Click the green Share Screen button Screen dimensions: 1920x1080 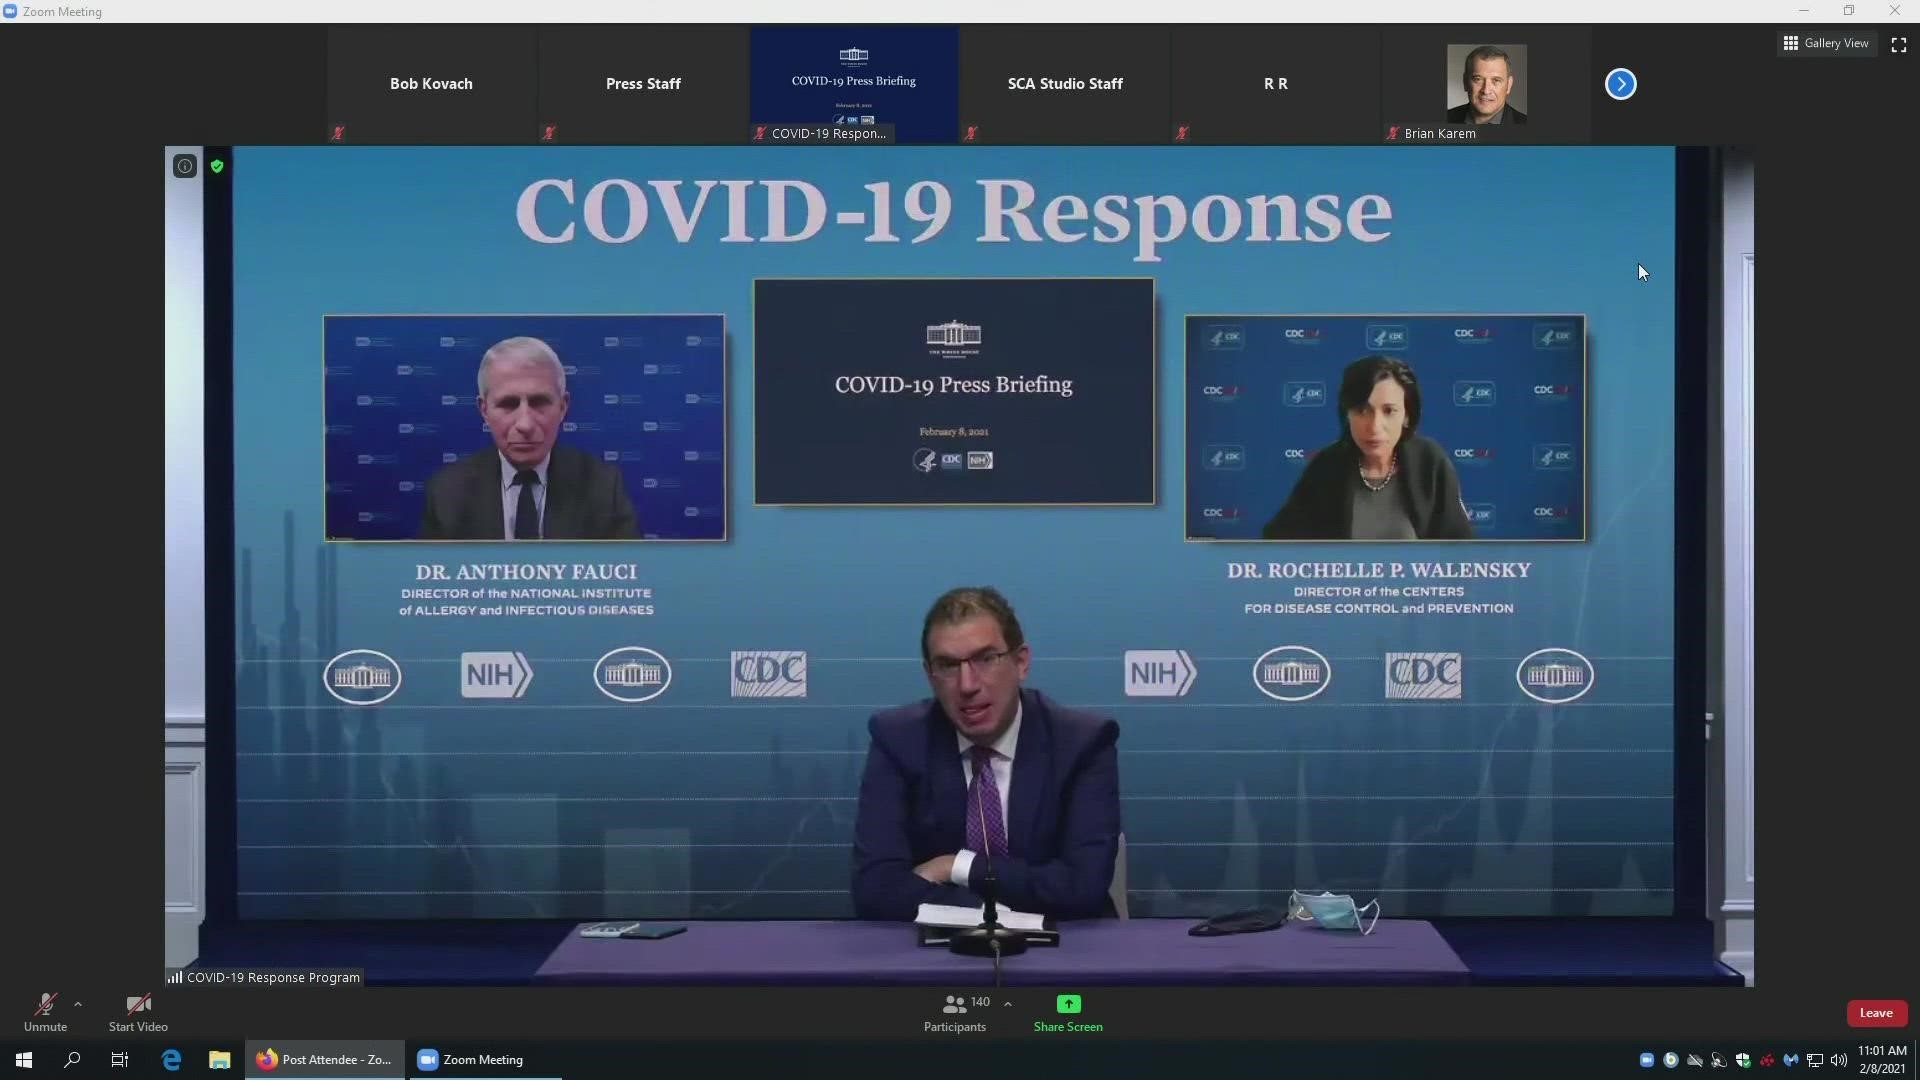point(1068,1012)
